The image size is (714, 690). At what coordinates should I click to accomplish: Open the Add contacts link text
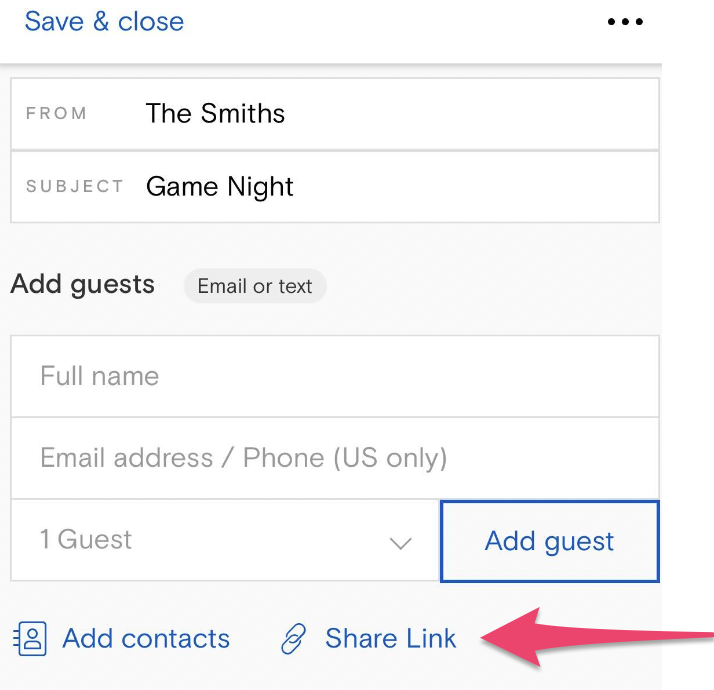click(x=146, y=638)
